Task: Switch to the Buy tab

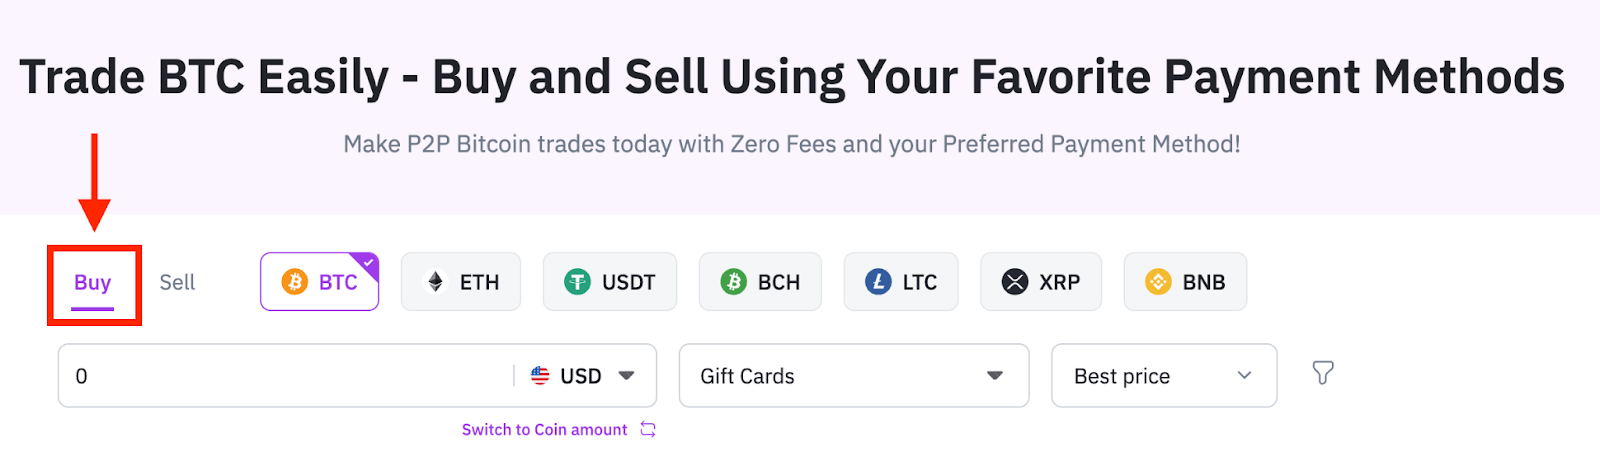Action: click(x=93, y=283)
